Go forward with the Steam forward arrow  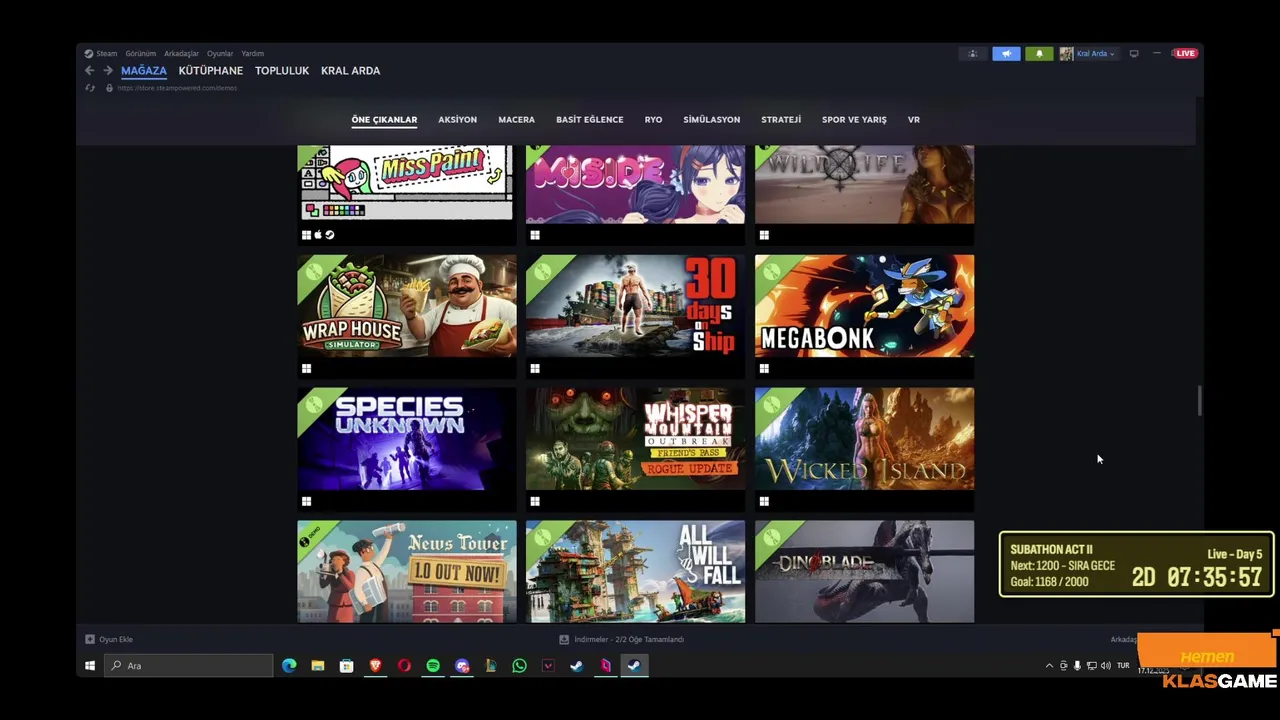108,71
